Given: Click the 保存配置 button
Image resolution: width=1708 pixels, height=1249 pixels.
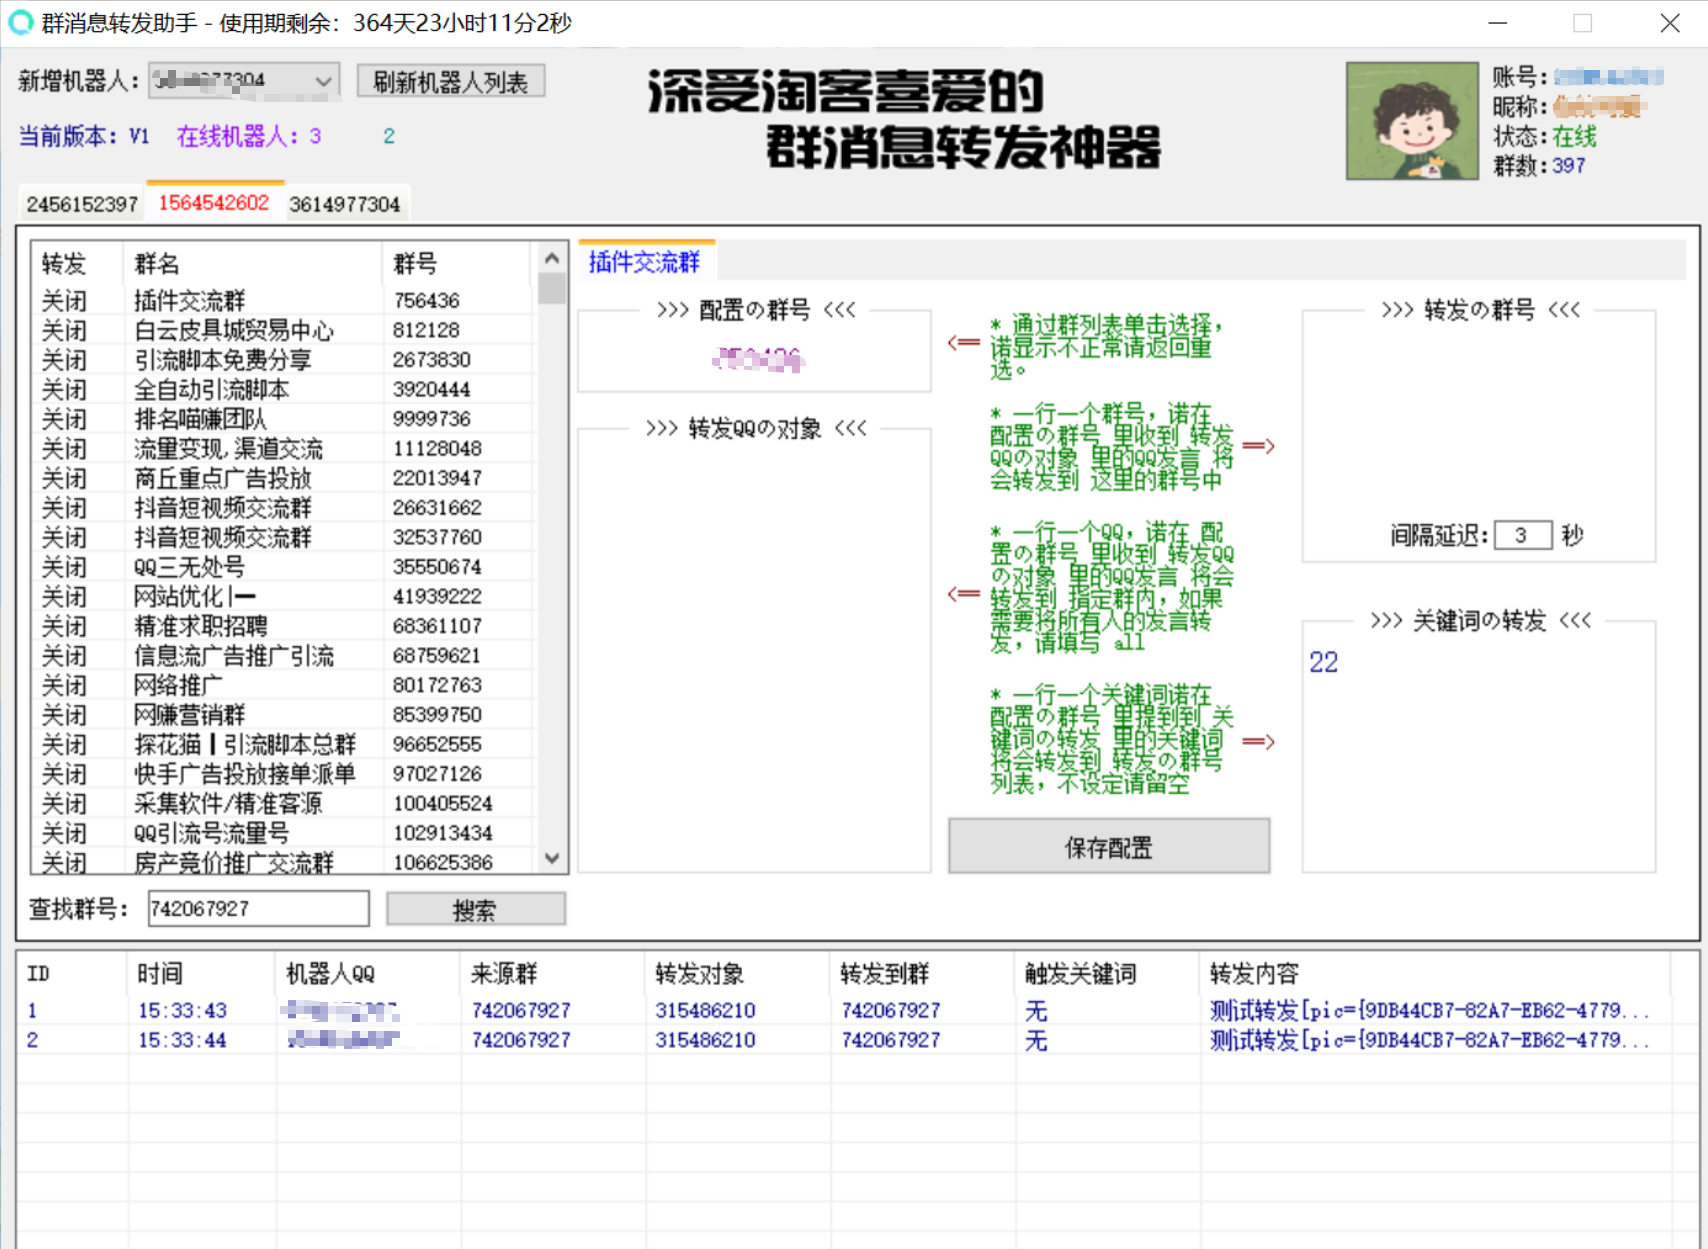Looking at the screenshot, I should pyautogui.click(x=1108, y=847).
